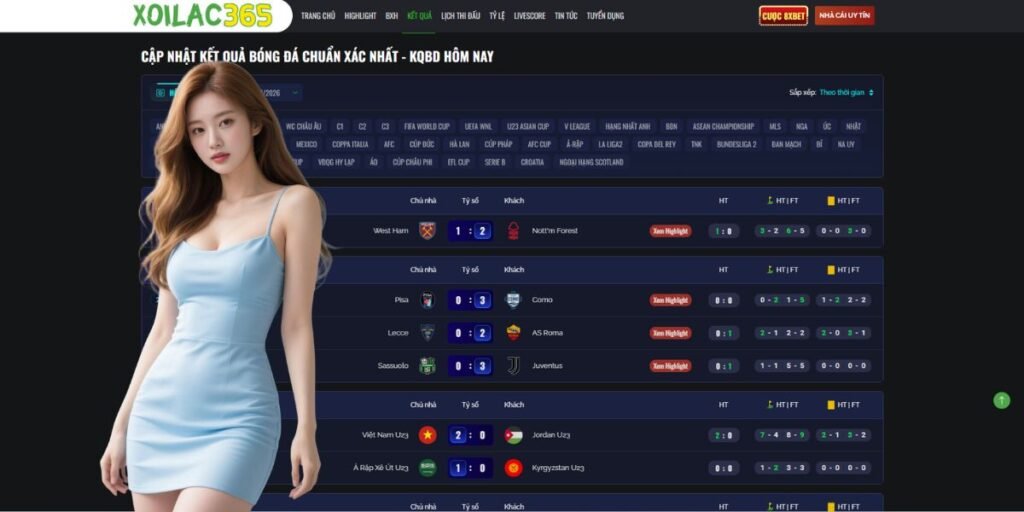The width and height of the screenshot is (1024, 512).
Task: Open the 'Theo thời gian' sort dropdown
Action: [x=846, y=93]
